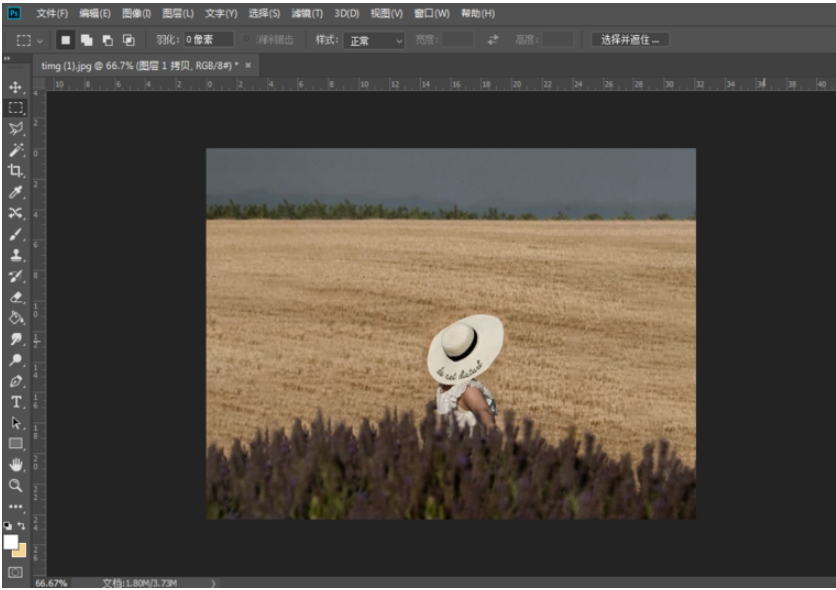Activate the Crop tool
Image resolution: width=836 pixels, height=590 pixels.
click(16, 171)
